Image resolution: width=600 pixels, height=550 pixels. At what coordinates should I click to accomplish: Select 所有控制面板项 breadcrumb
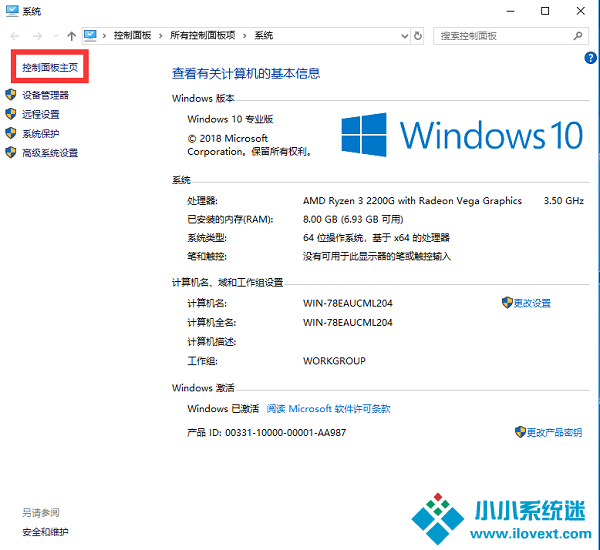pyautogui.click(x=202, y=36)
